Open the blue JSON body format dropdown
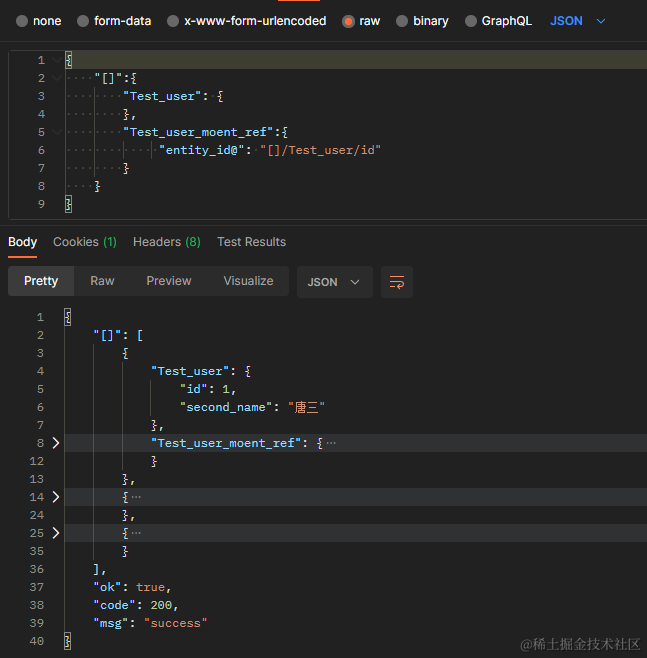 577,21
